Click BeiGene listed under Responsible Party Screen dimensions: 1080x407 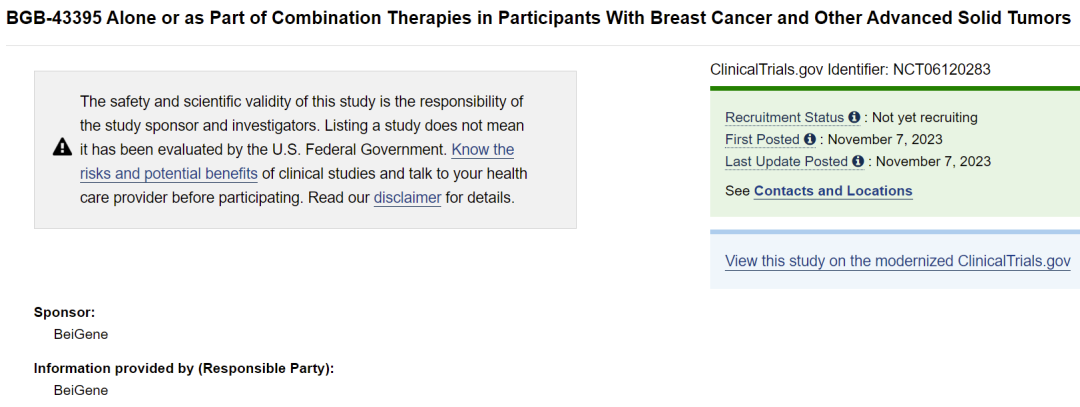tap(81, 390)
